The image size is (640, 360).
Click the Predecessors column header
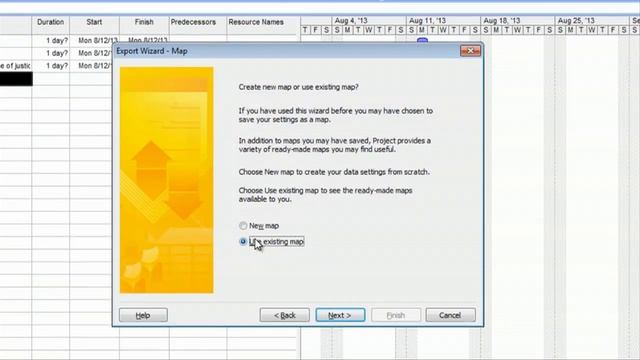(x=193, y=22)
